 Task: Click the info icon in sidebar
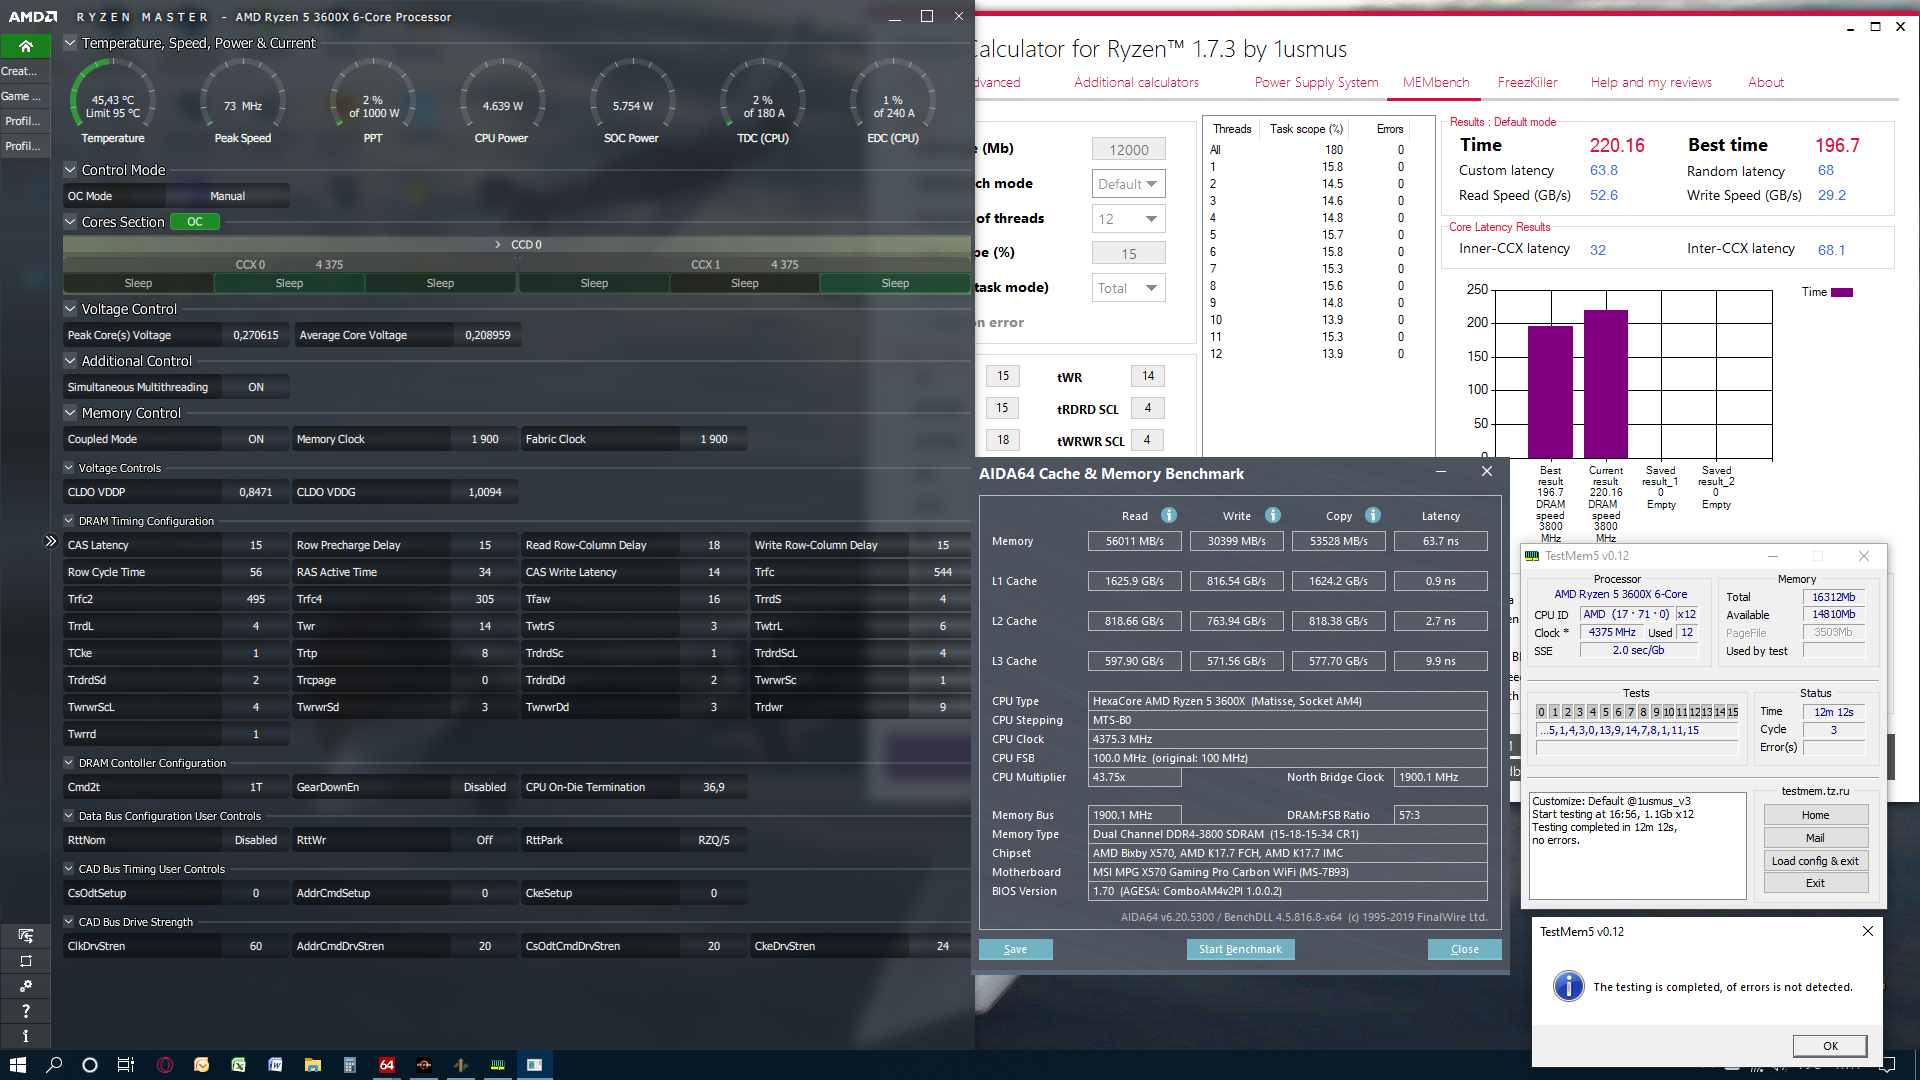pyautogui.click(x=26, y=1036)
